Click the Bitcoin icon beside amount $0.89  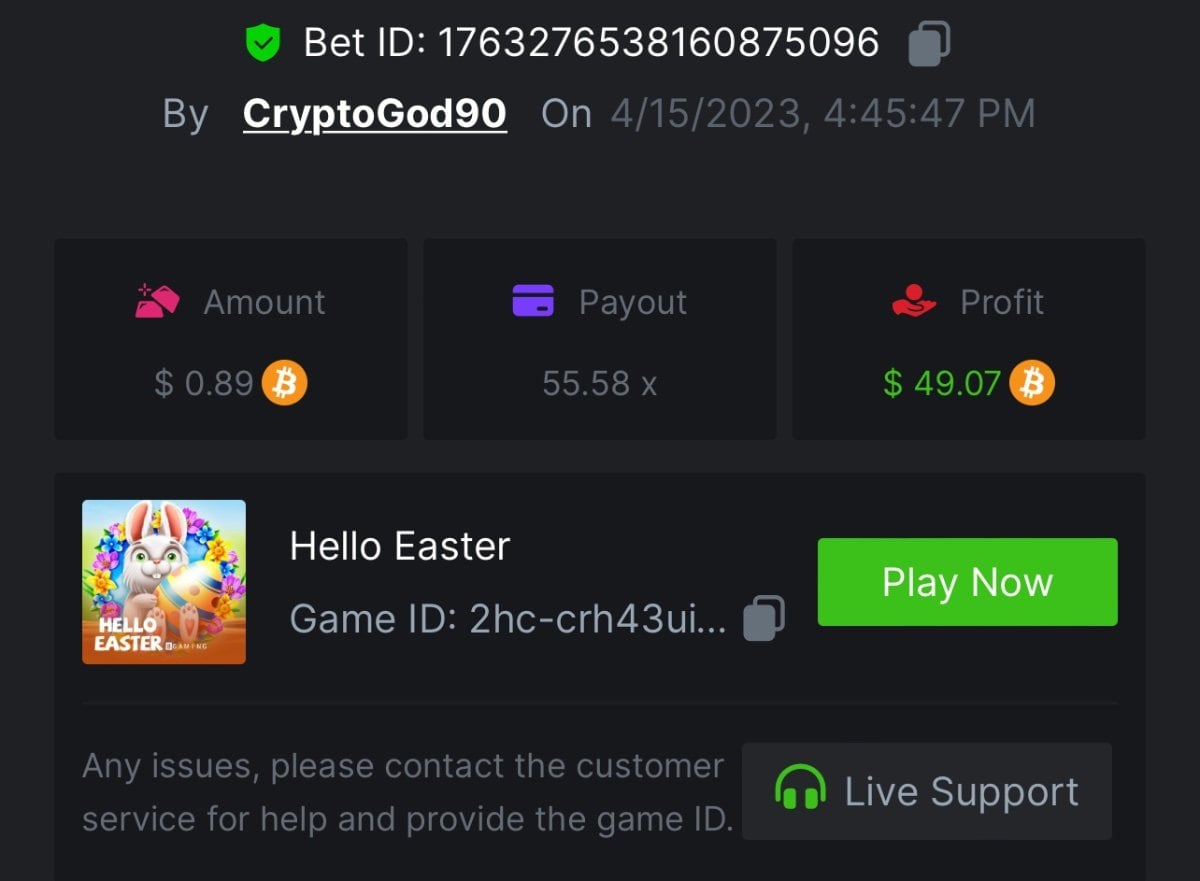pos(284,383)
